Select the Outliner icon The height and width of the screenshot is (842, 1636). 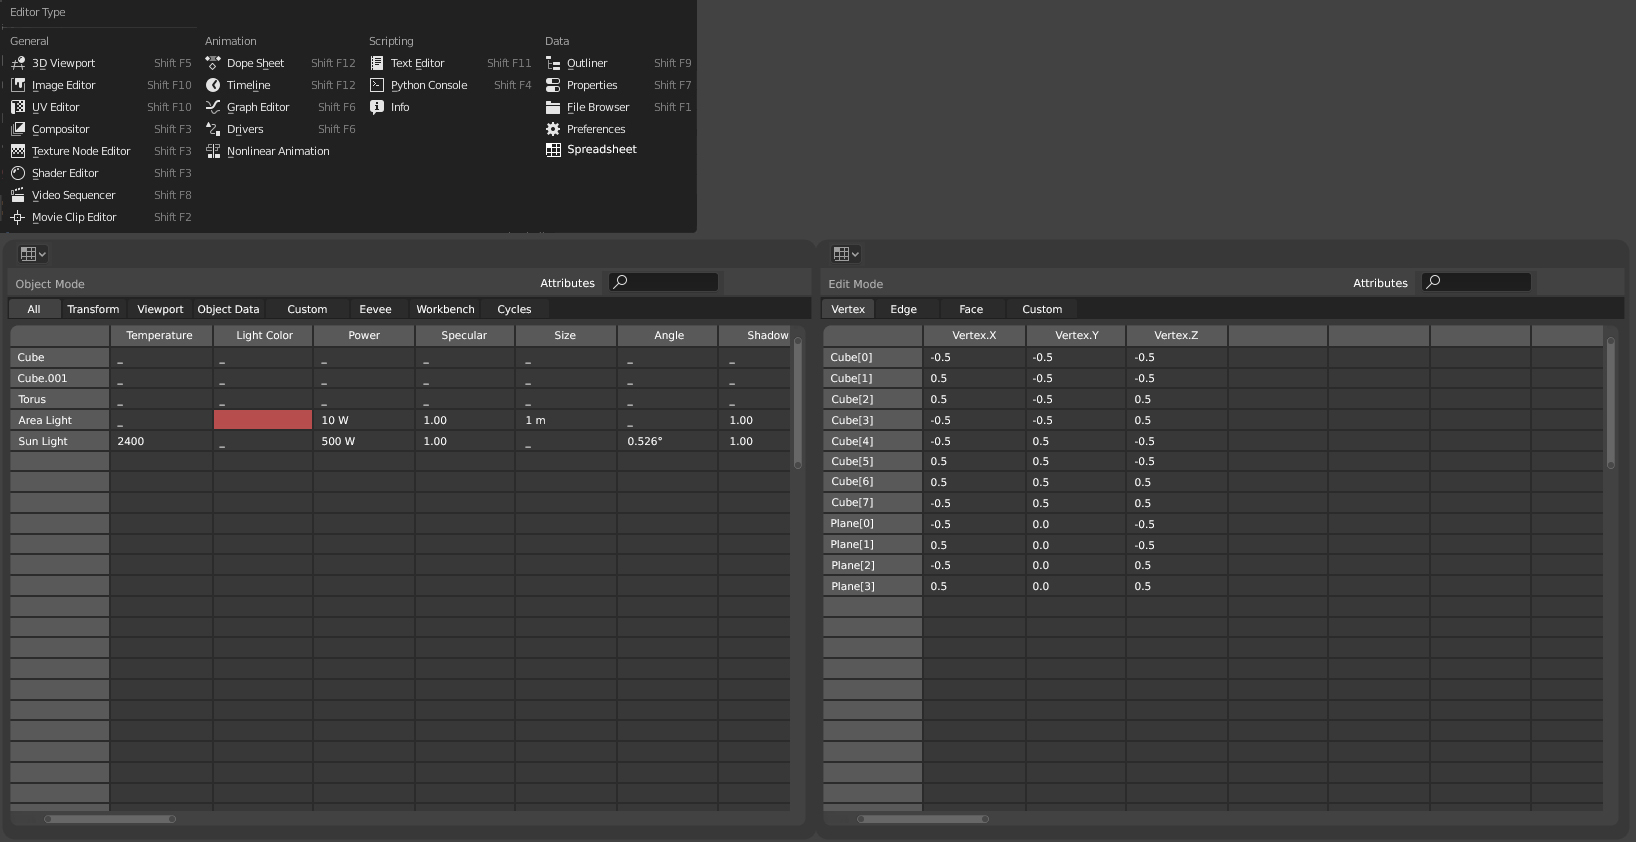pos(553,63)
